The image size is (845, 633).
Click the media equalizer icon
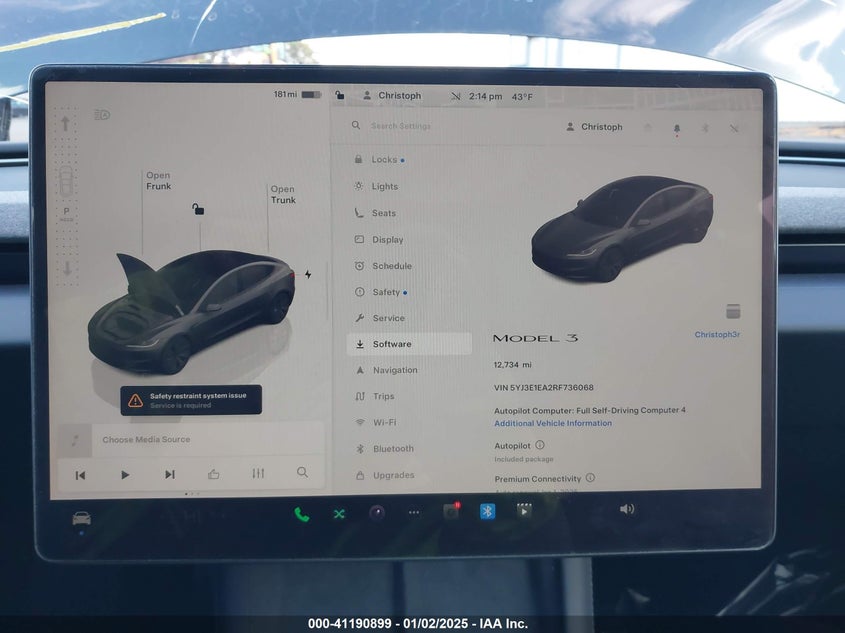click(x=258, y=473)
